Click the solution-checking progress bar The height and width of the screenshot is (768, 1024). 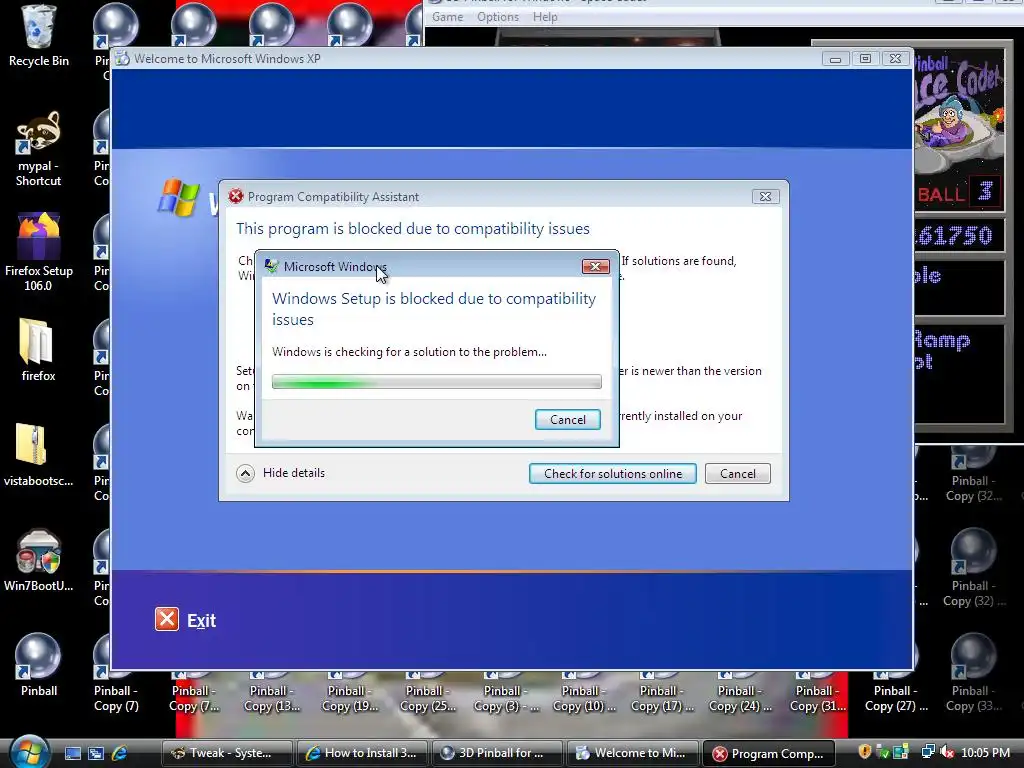point(436,381)
